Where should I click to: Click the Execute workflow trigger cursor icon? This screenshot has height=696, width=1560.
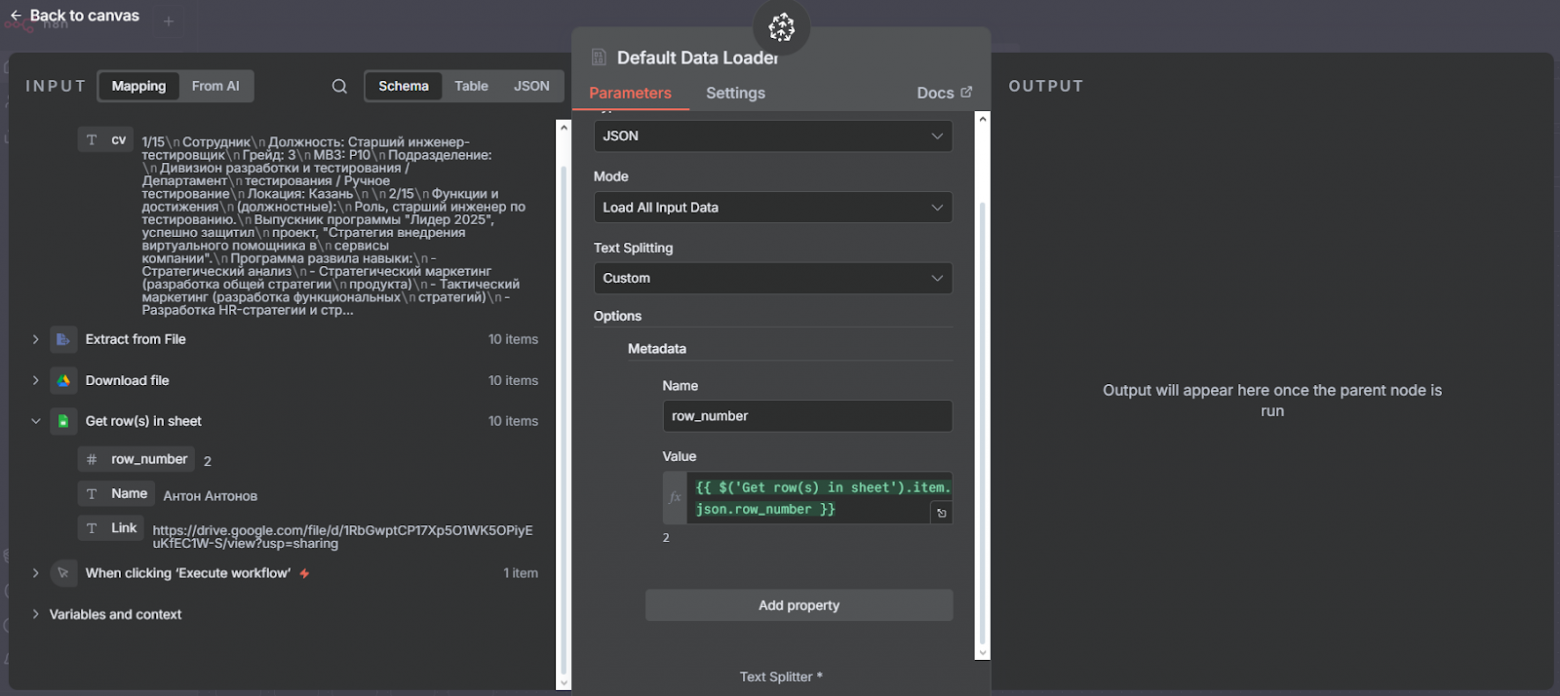click(63, 574)
